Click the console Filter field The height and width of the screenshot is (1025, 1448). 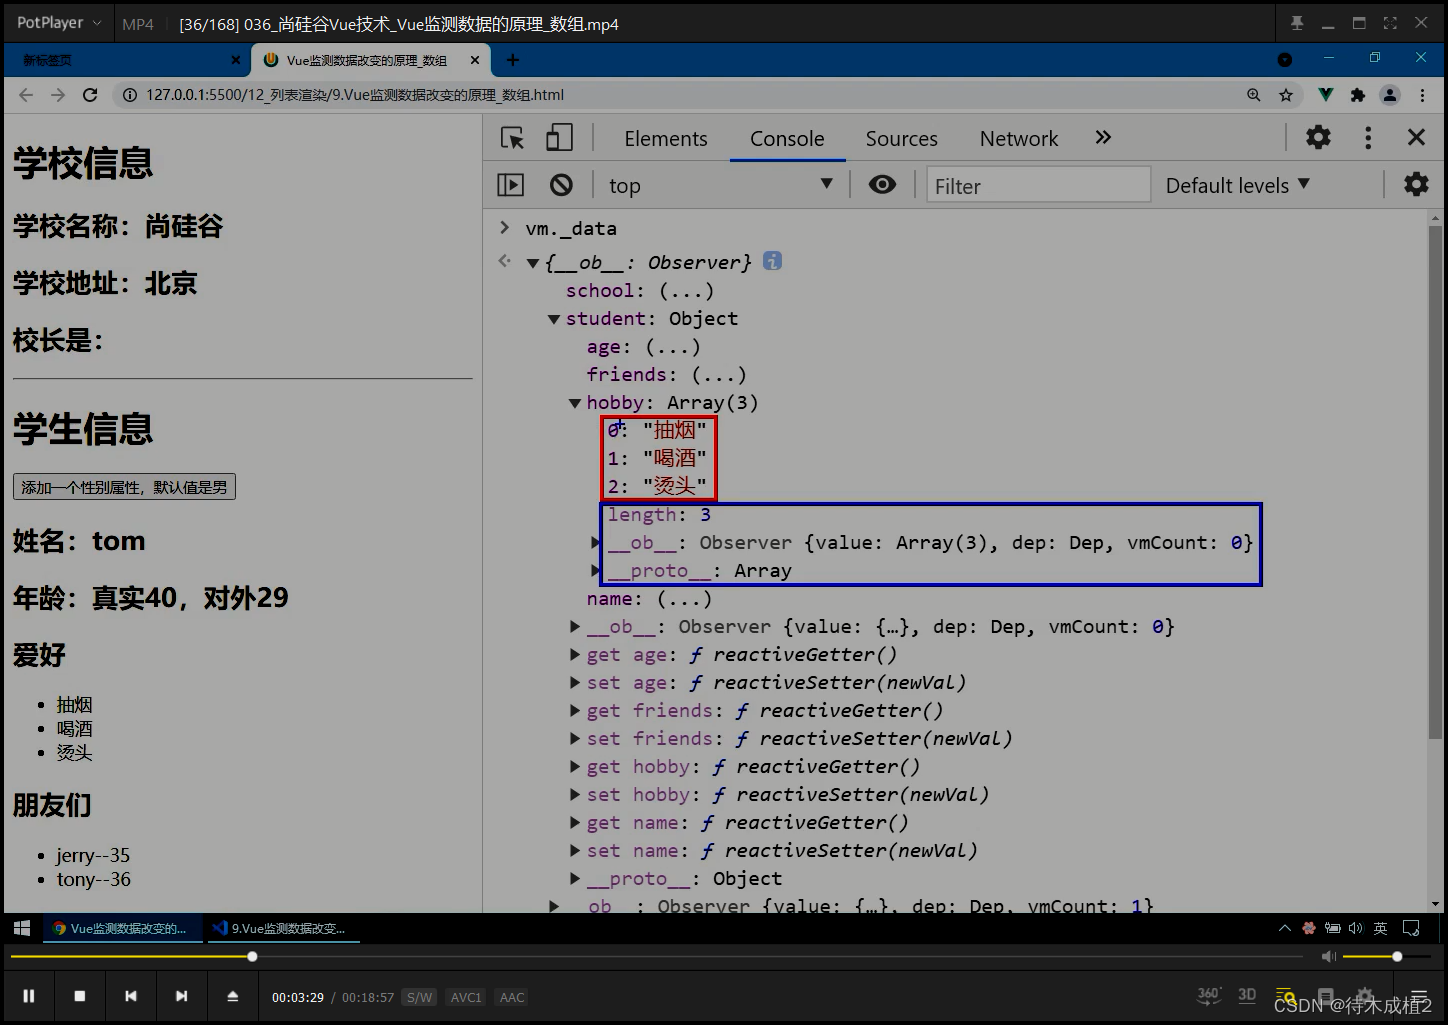pos(1038,186)
